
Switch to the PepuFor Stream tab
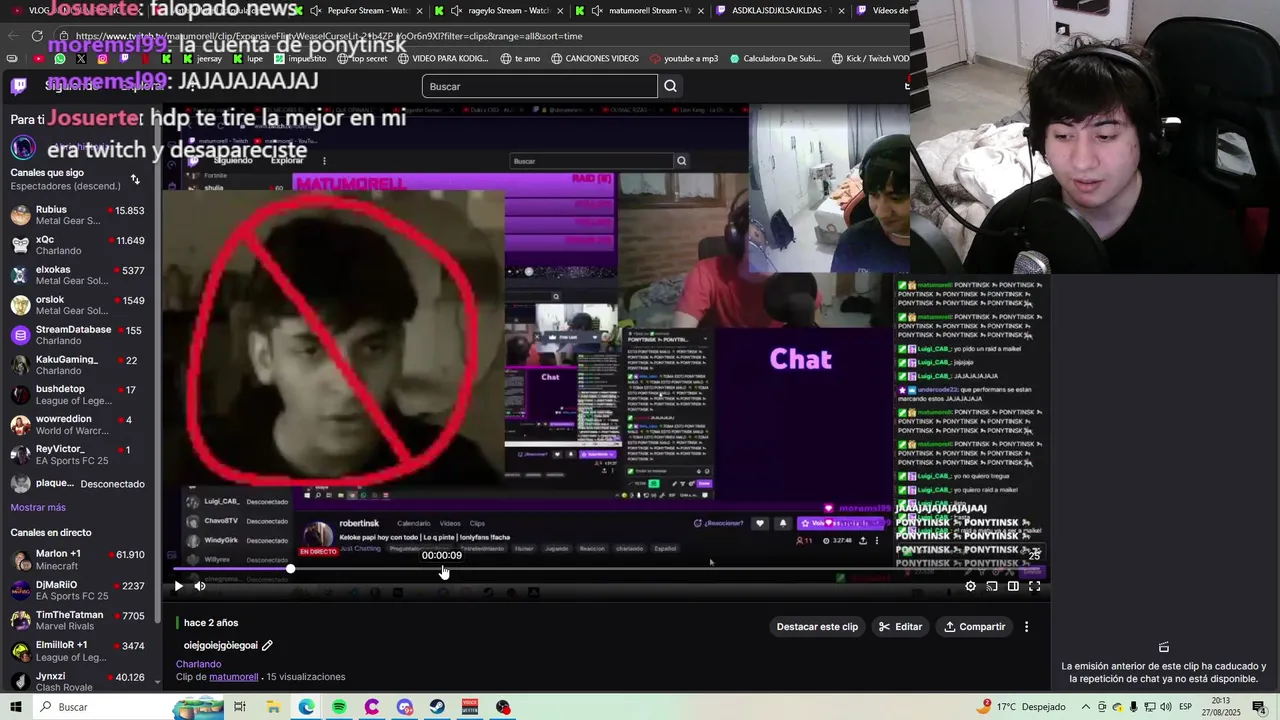click(359, 11)
